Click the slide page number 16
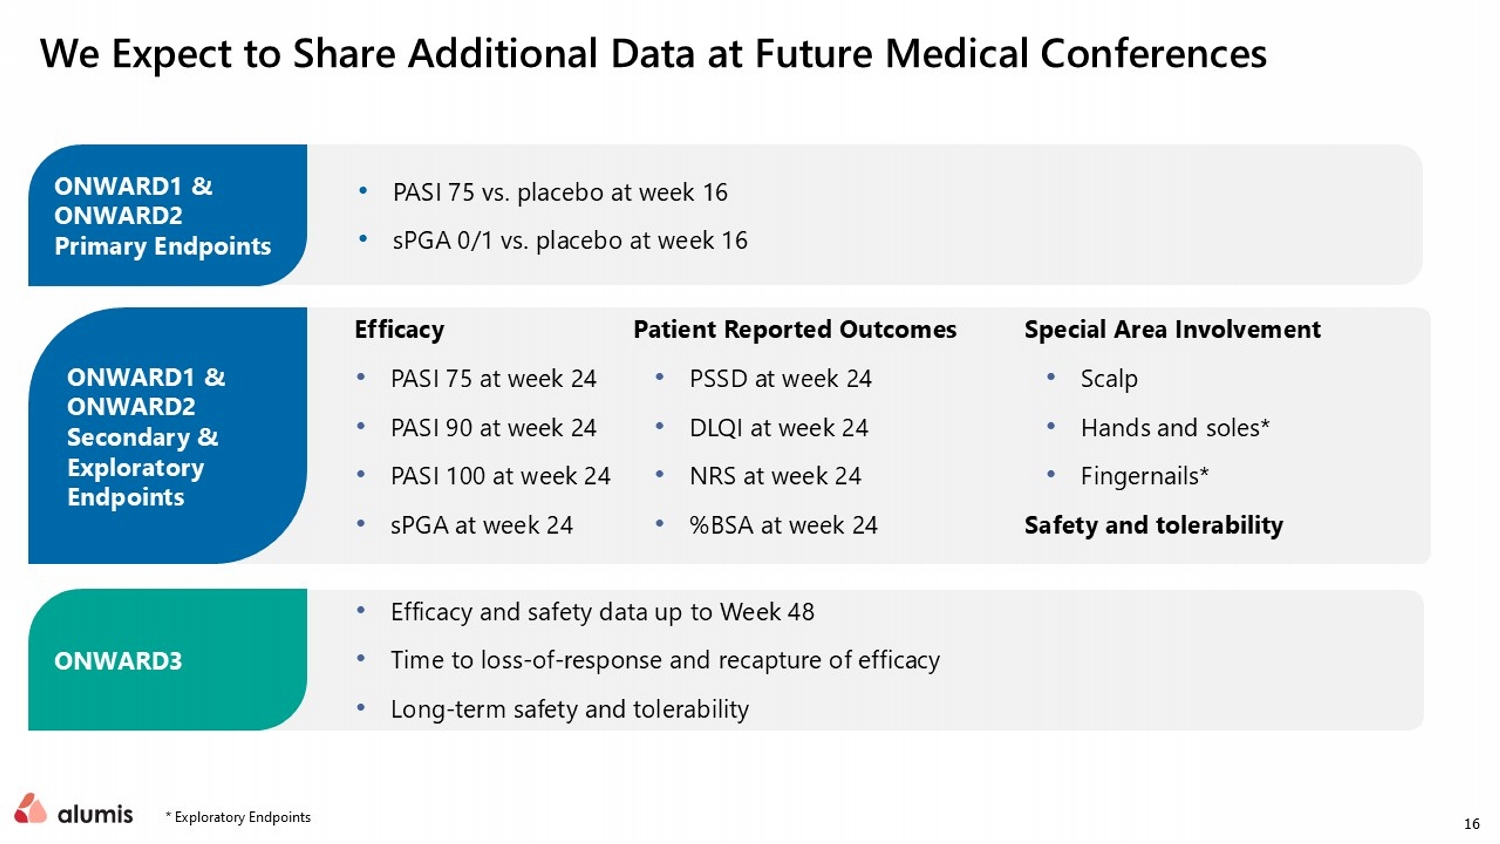 coord(1471,824)
